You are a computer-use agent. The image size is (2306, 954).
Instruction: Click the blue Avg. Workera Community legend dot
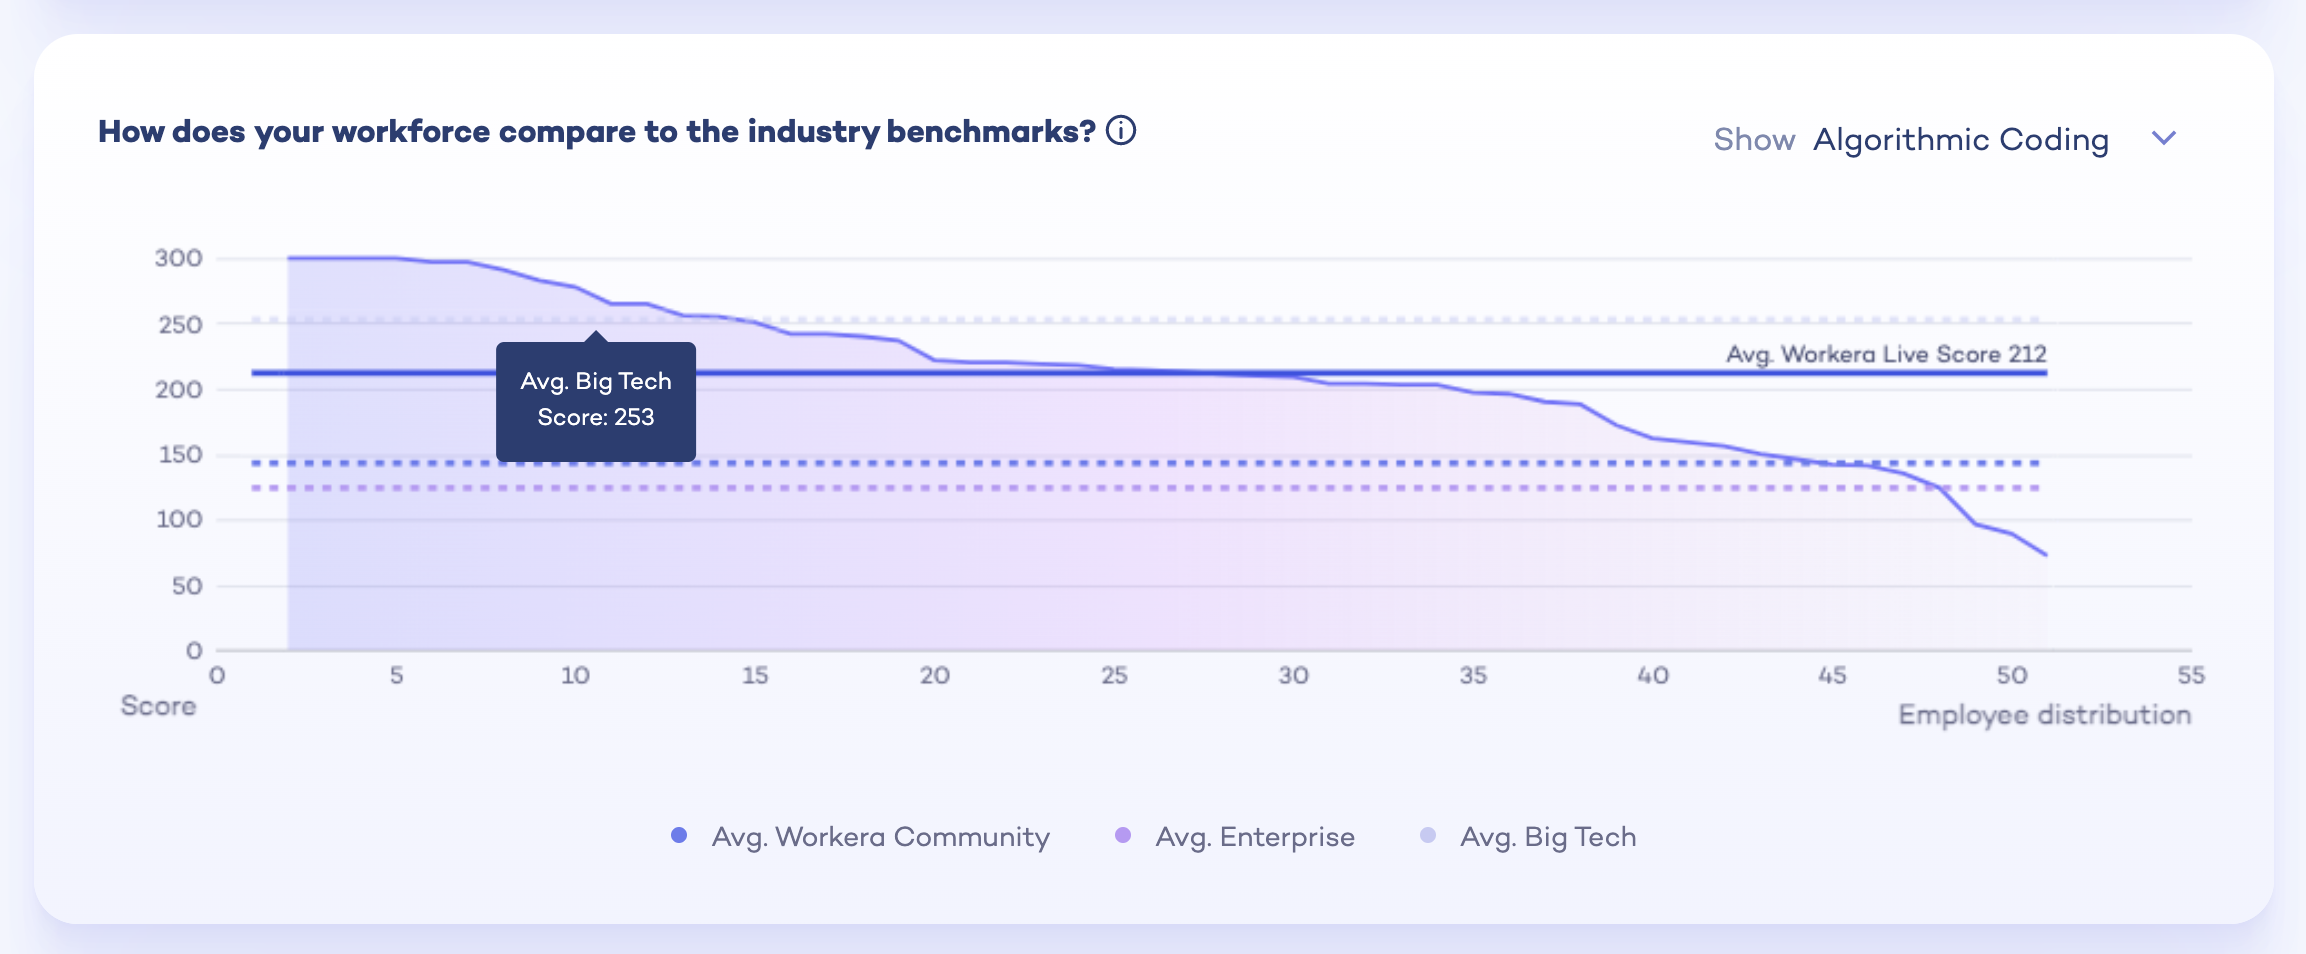680,834
